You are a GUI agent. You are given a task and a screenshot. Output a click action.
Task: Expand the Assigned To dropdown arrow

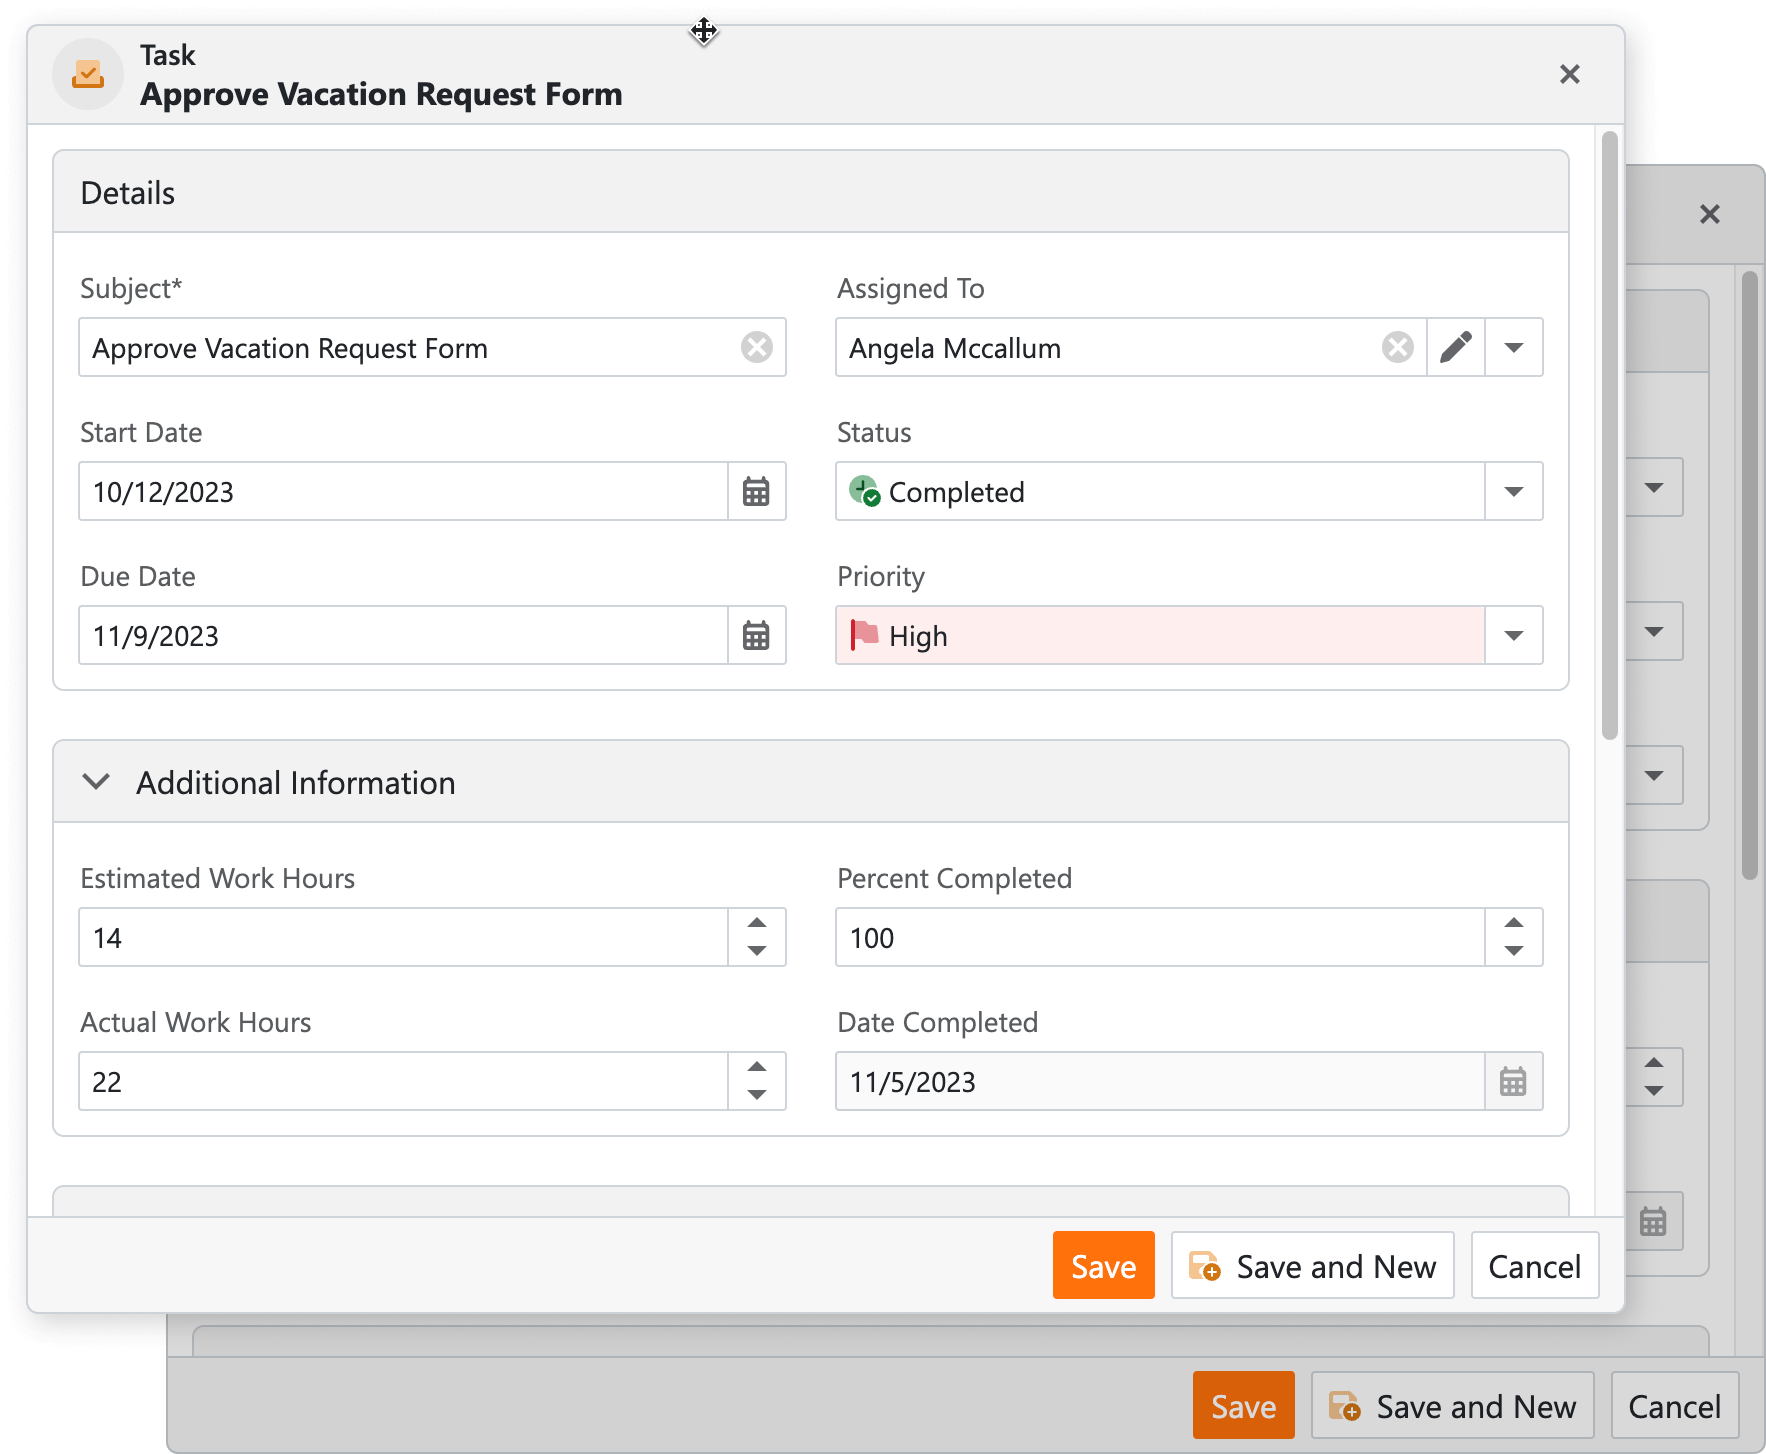(x=1514, y=347)
